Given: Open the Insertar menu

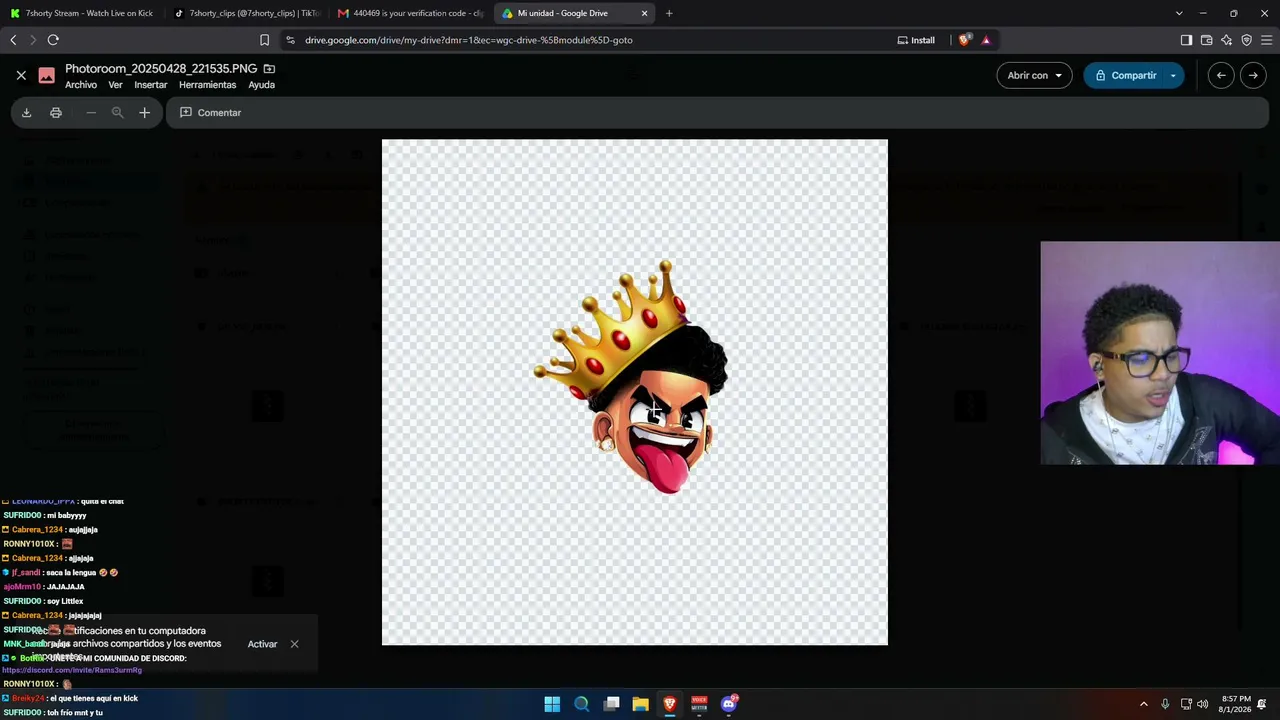Looking at the screenshot, I should coord(151,85).
